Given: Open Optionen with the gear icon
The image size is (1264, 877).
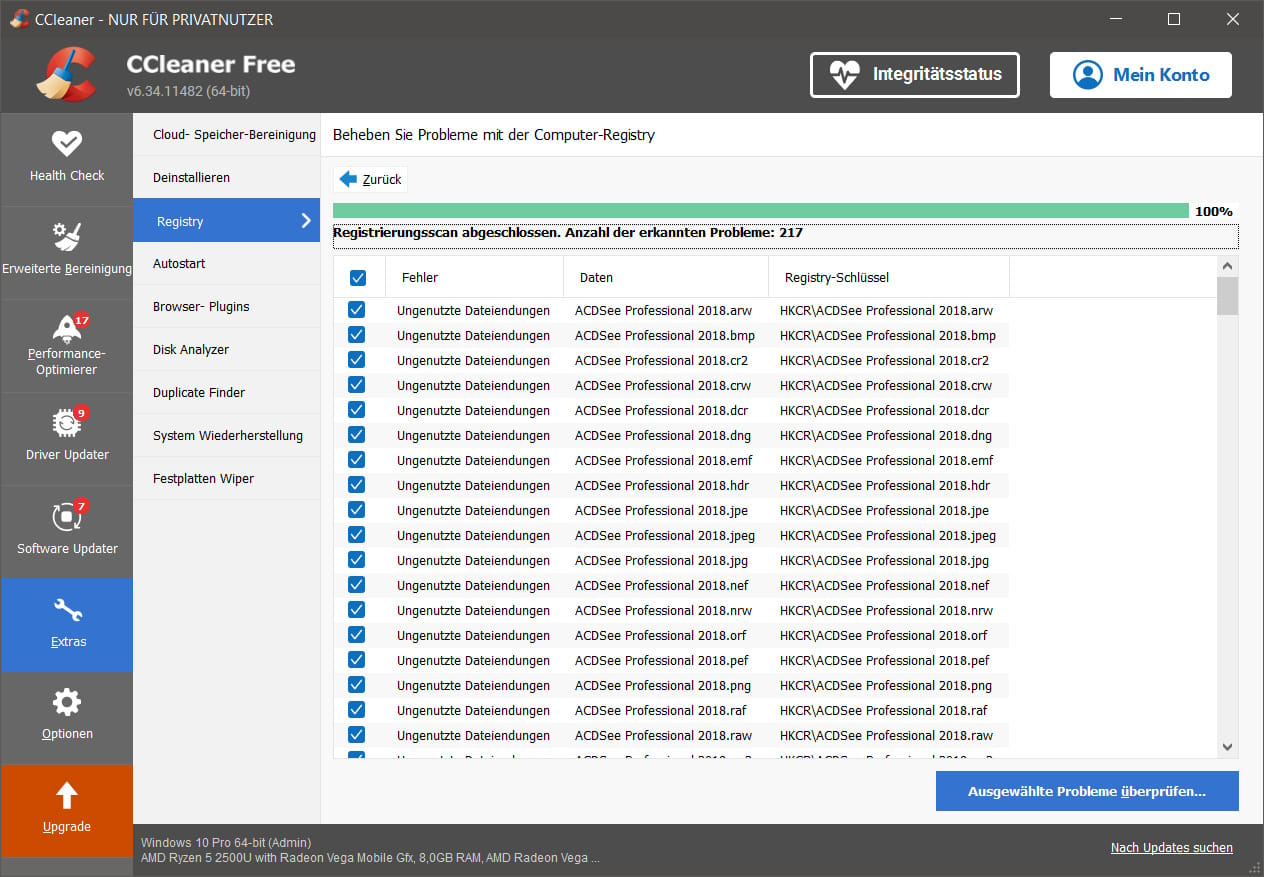Looking at the screenshot, I should [x=66, y=702].
